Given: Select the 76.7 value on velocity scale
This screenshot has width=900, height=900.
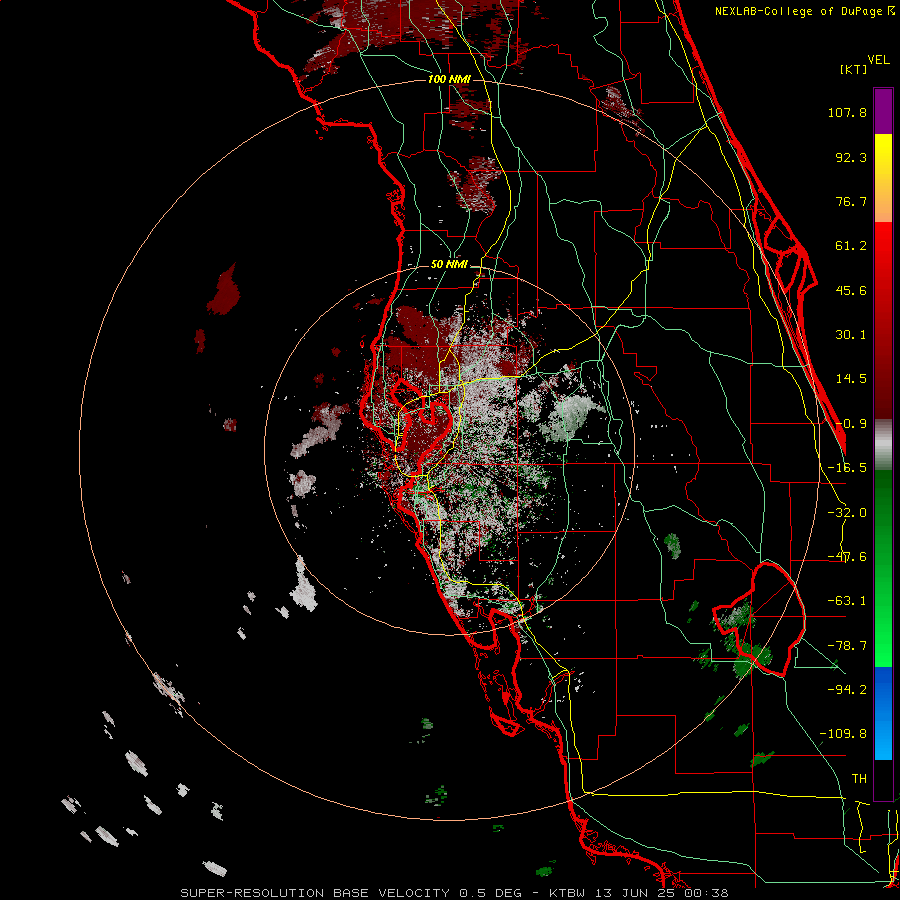Looking at the screenshot, I should click(851, 201).
